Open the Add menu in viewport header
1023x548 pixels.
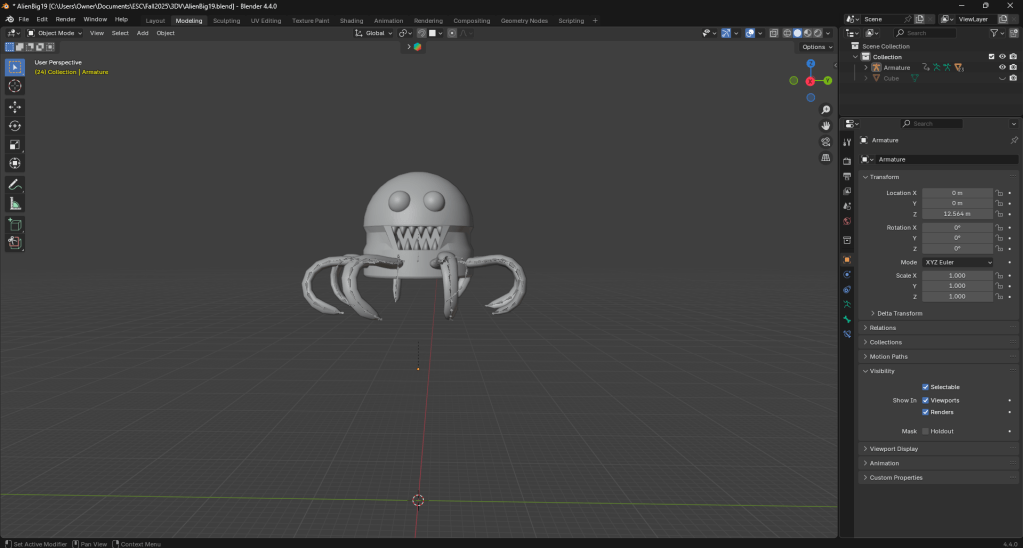[142, 33]
